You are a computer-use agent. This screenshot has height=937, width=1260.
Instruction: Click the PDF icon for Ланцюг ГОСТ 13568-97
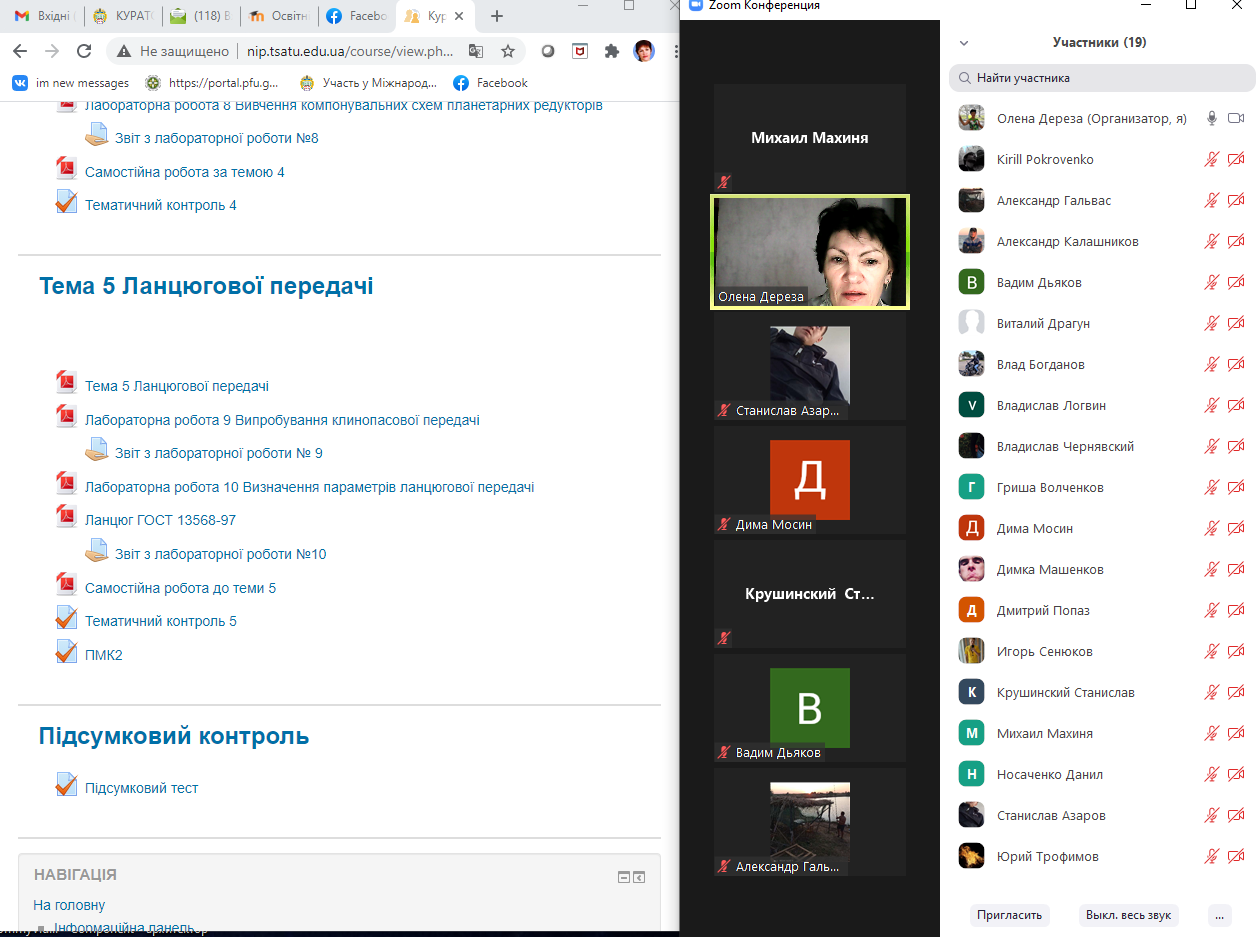[x=66, y=519]
